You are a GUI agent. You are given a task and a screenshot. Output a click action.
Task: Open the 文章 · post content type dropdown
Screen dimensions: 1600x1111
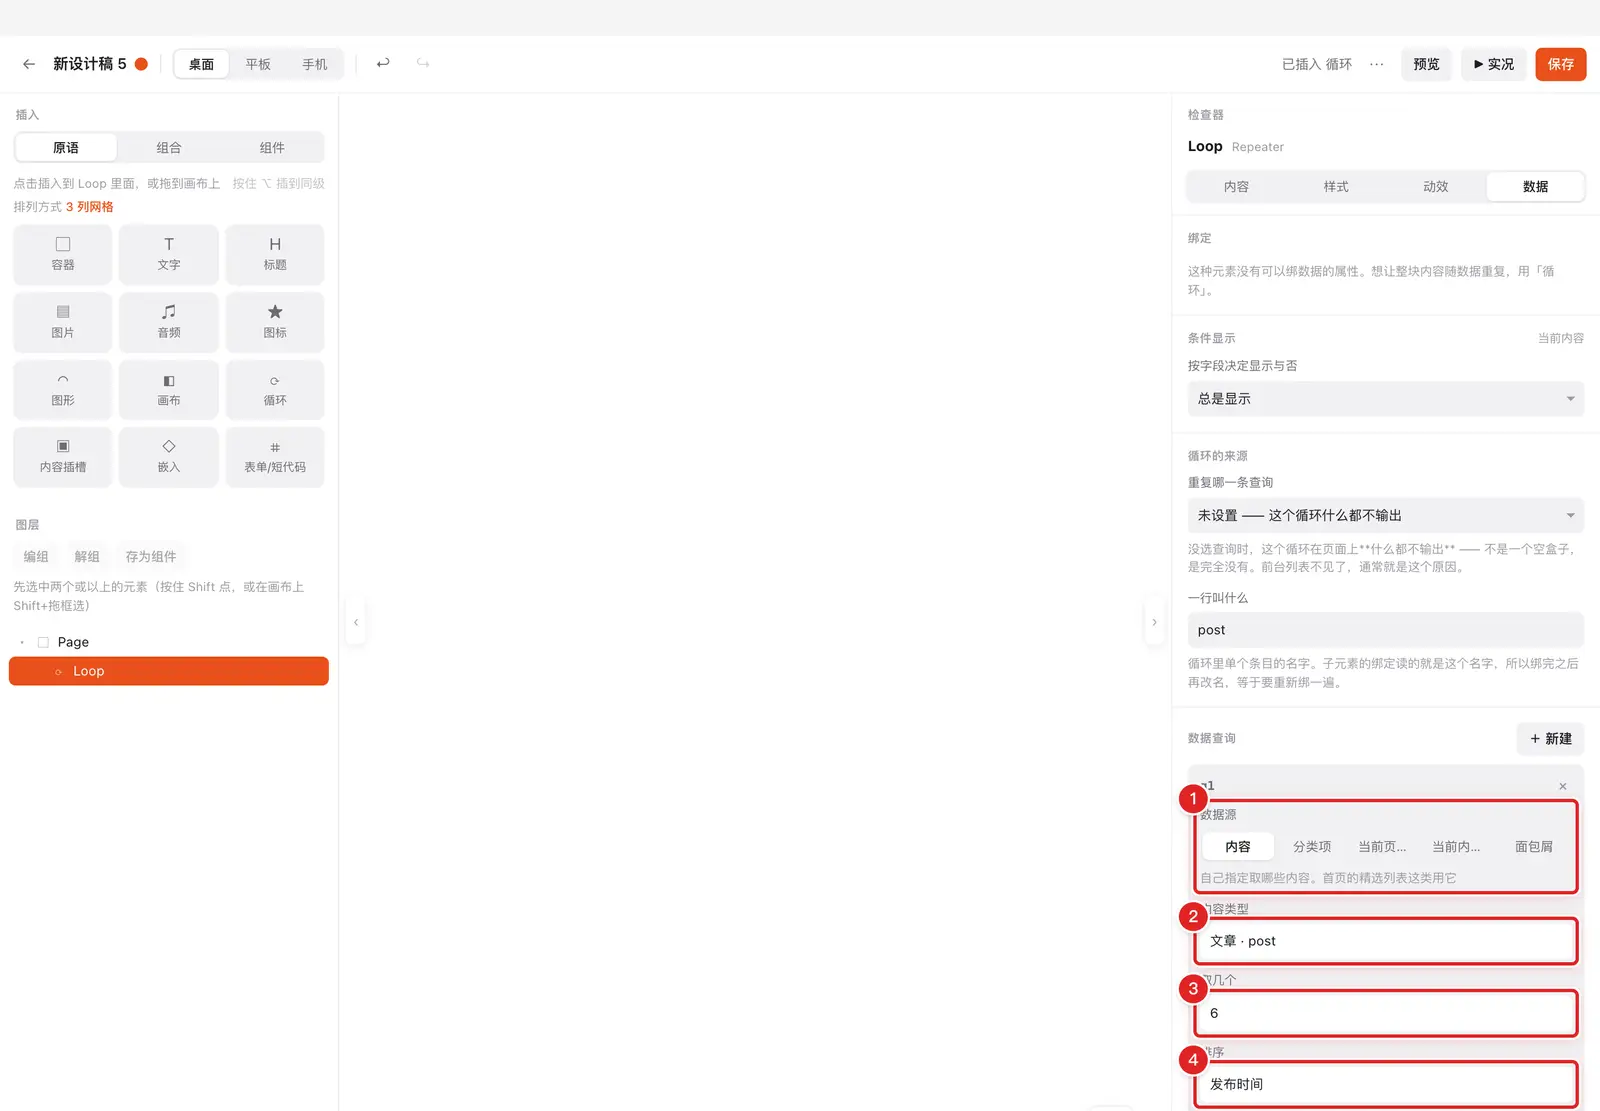1386,941
